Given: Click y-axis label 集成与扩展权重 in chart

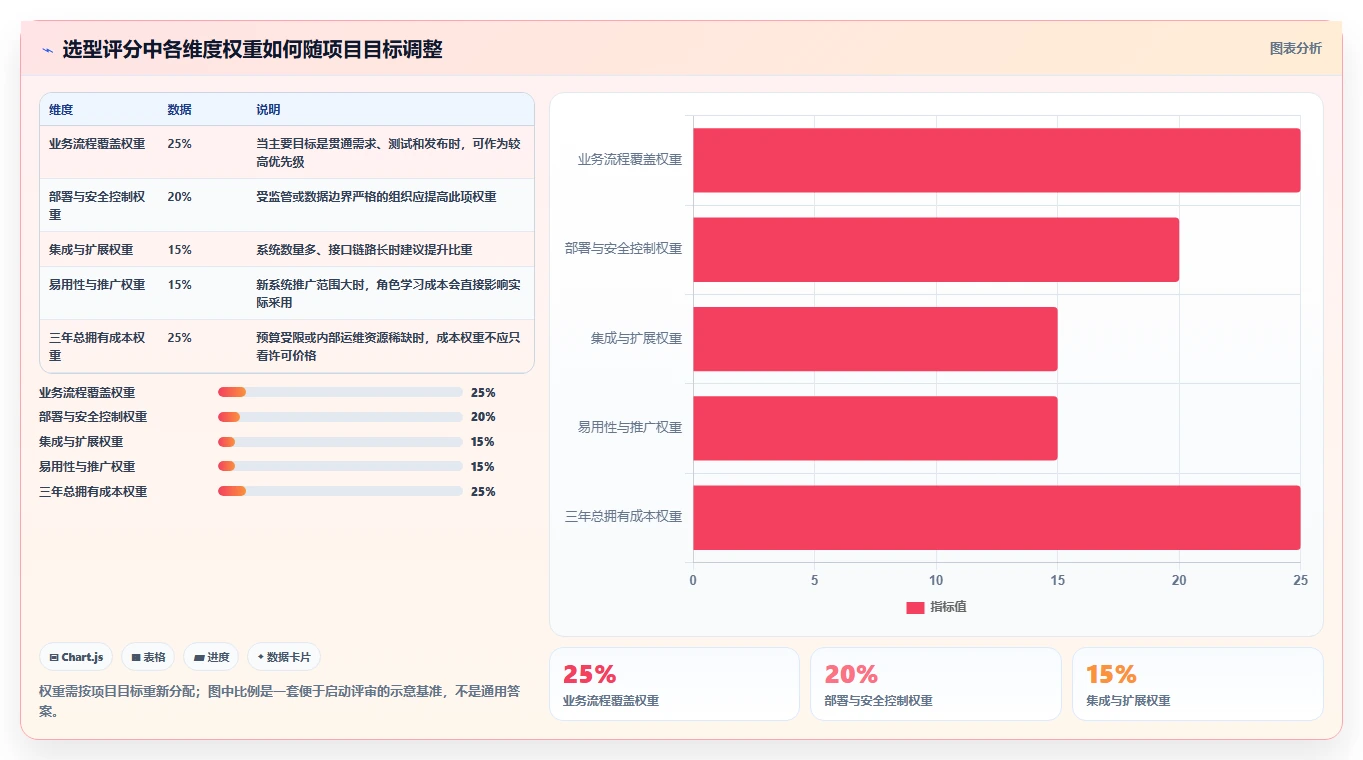Looking at the screenshot, I should click(636, 339).
